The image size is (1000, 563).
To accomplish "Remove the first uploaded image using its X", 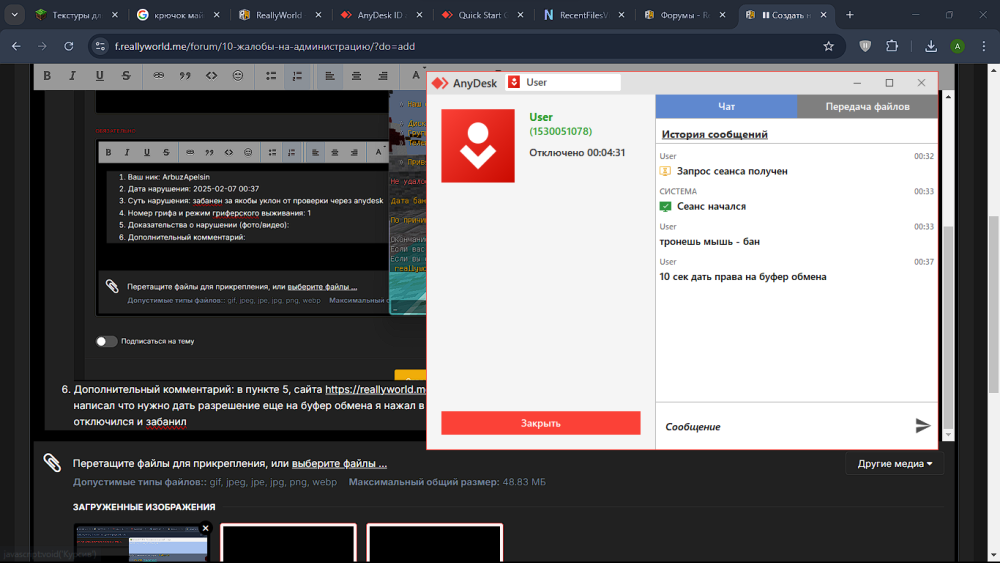I will [205, 528].
